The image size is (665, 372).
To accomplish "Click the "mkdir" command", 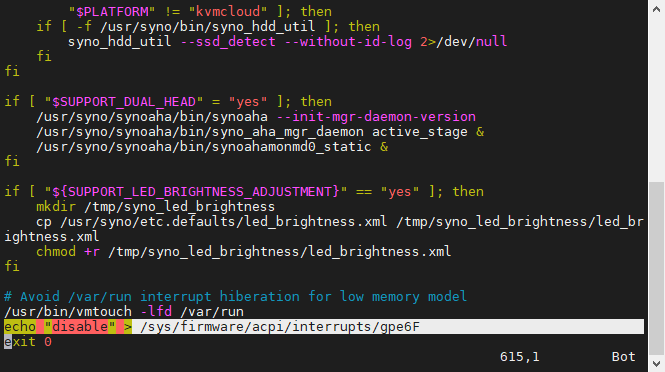I will [56, 207].
